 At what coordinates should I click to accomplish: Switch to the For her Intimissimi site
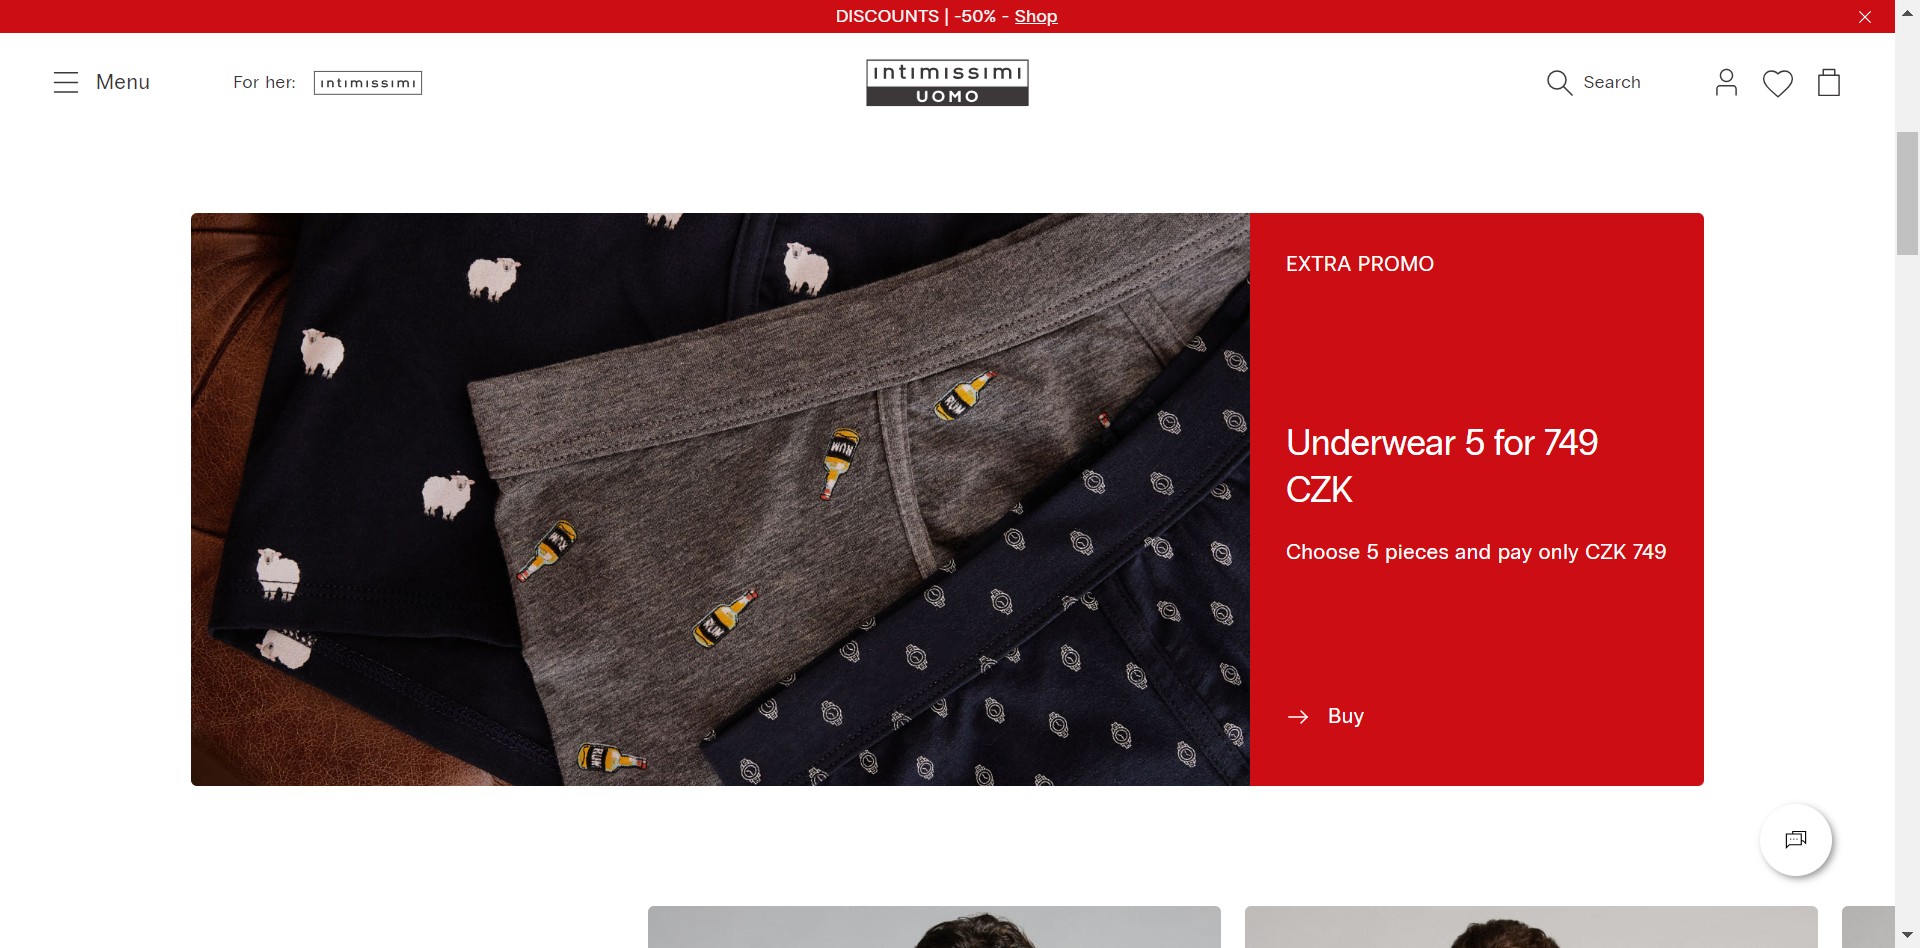pyautogui.click(x=368, y=83)
